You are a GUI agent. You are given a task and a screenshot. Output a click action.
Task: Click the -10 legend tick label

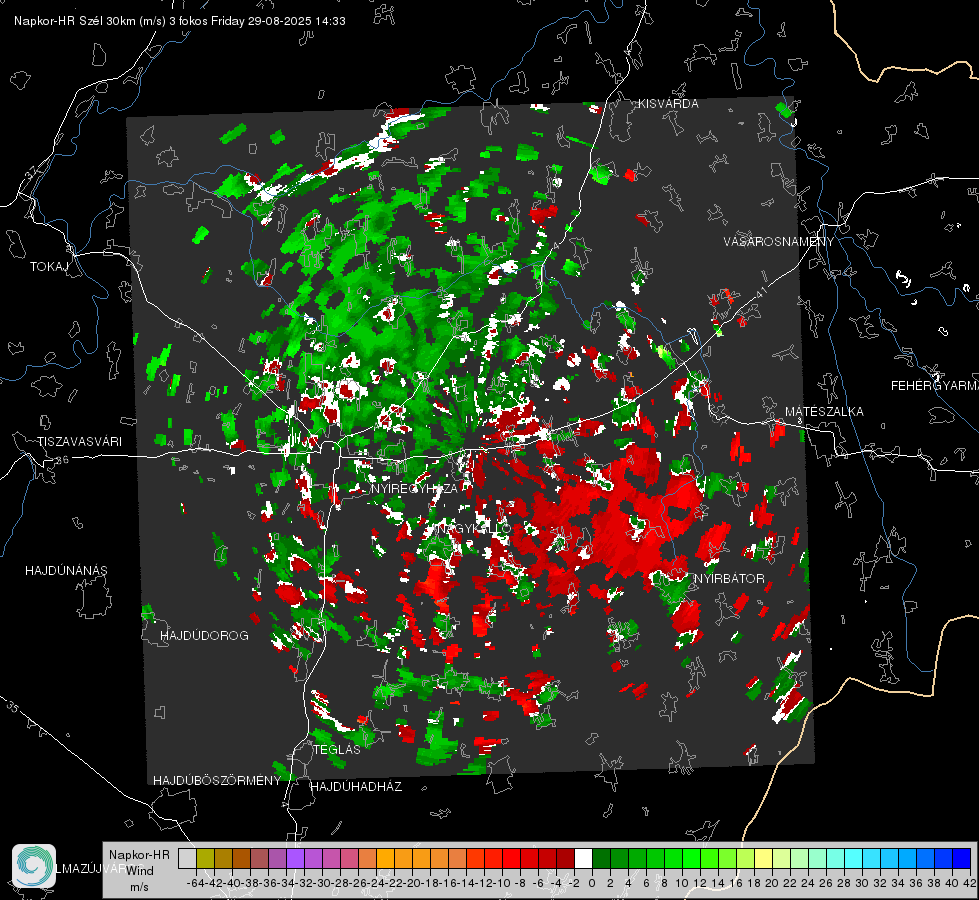click(x=501, y=883)
